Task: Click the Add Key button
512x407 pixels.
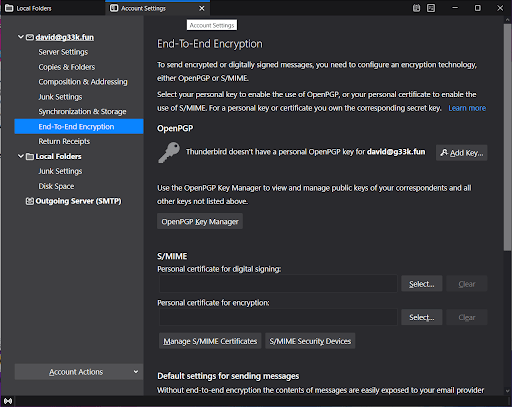Action: pos(461,153)
